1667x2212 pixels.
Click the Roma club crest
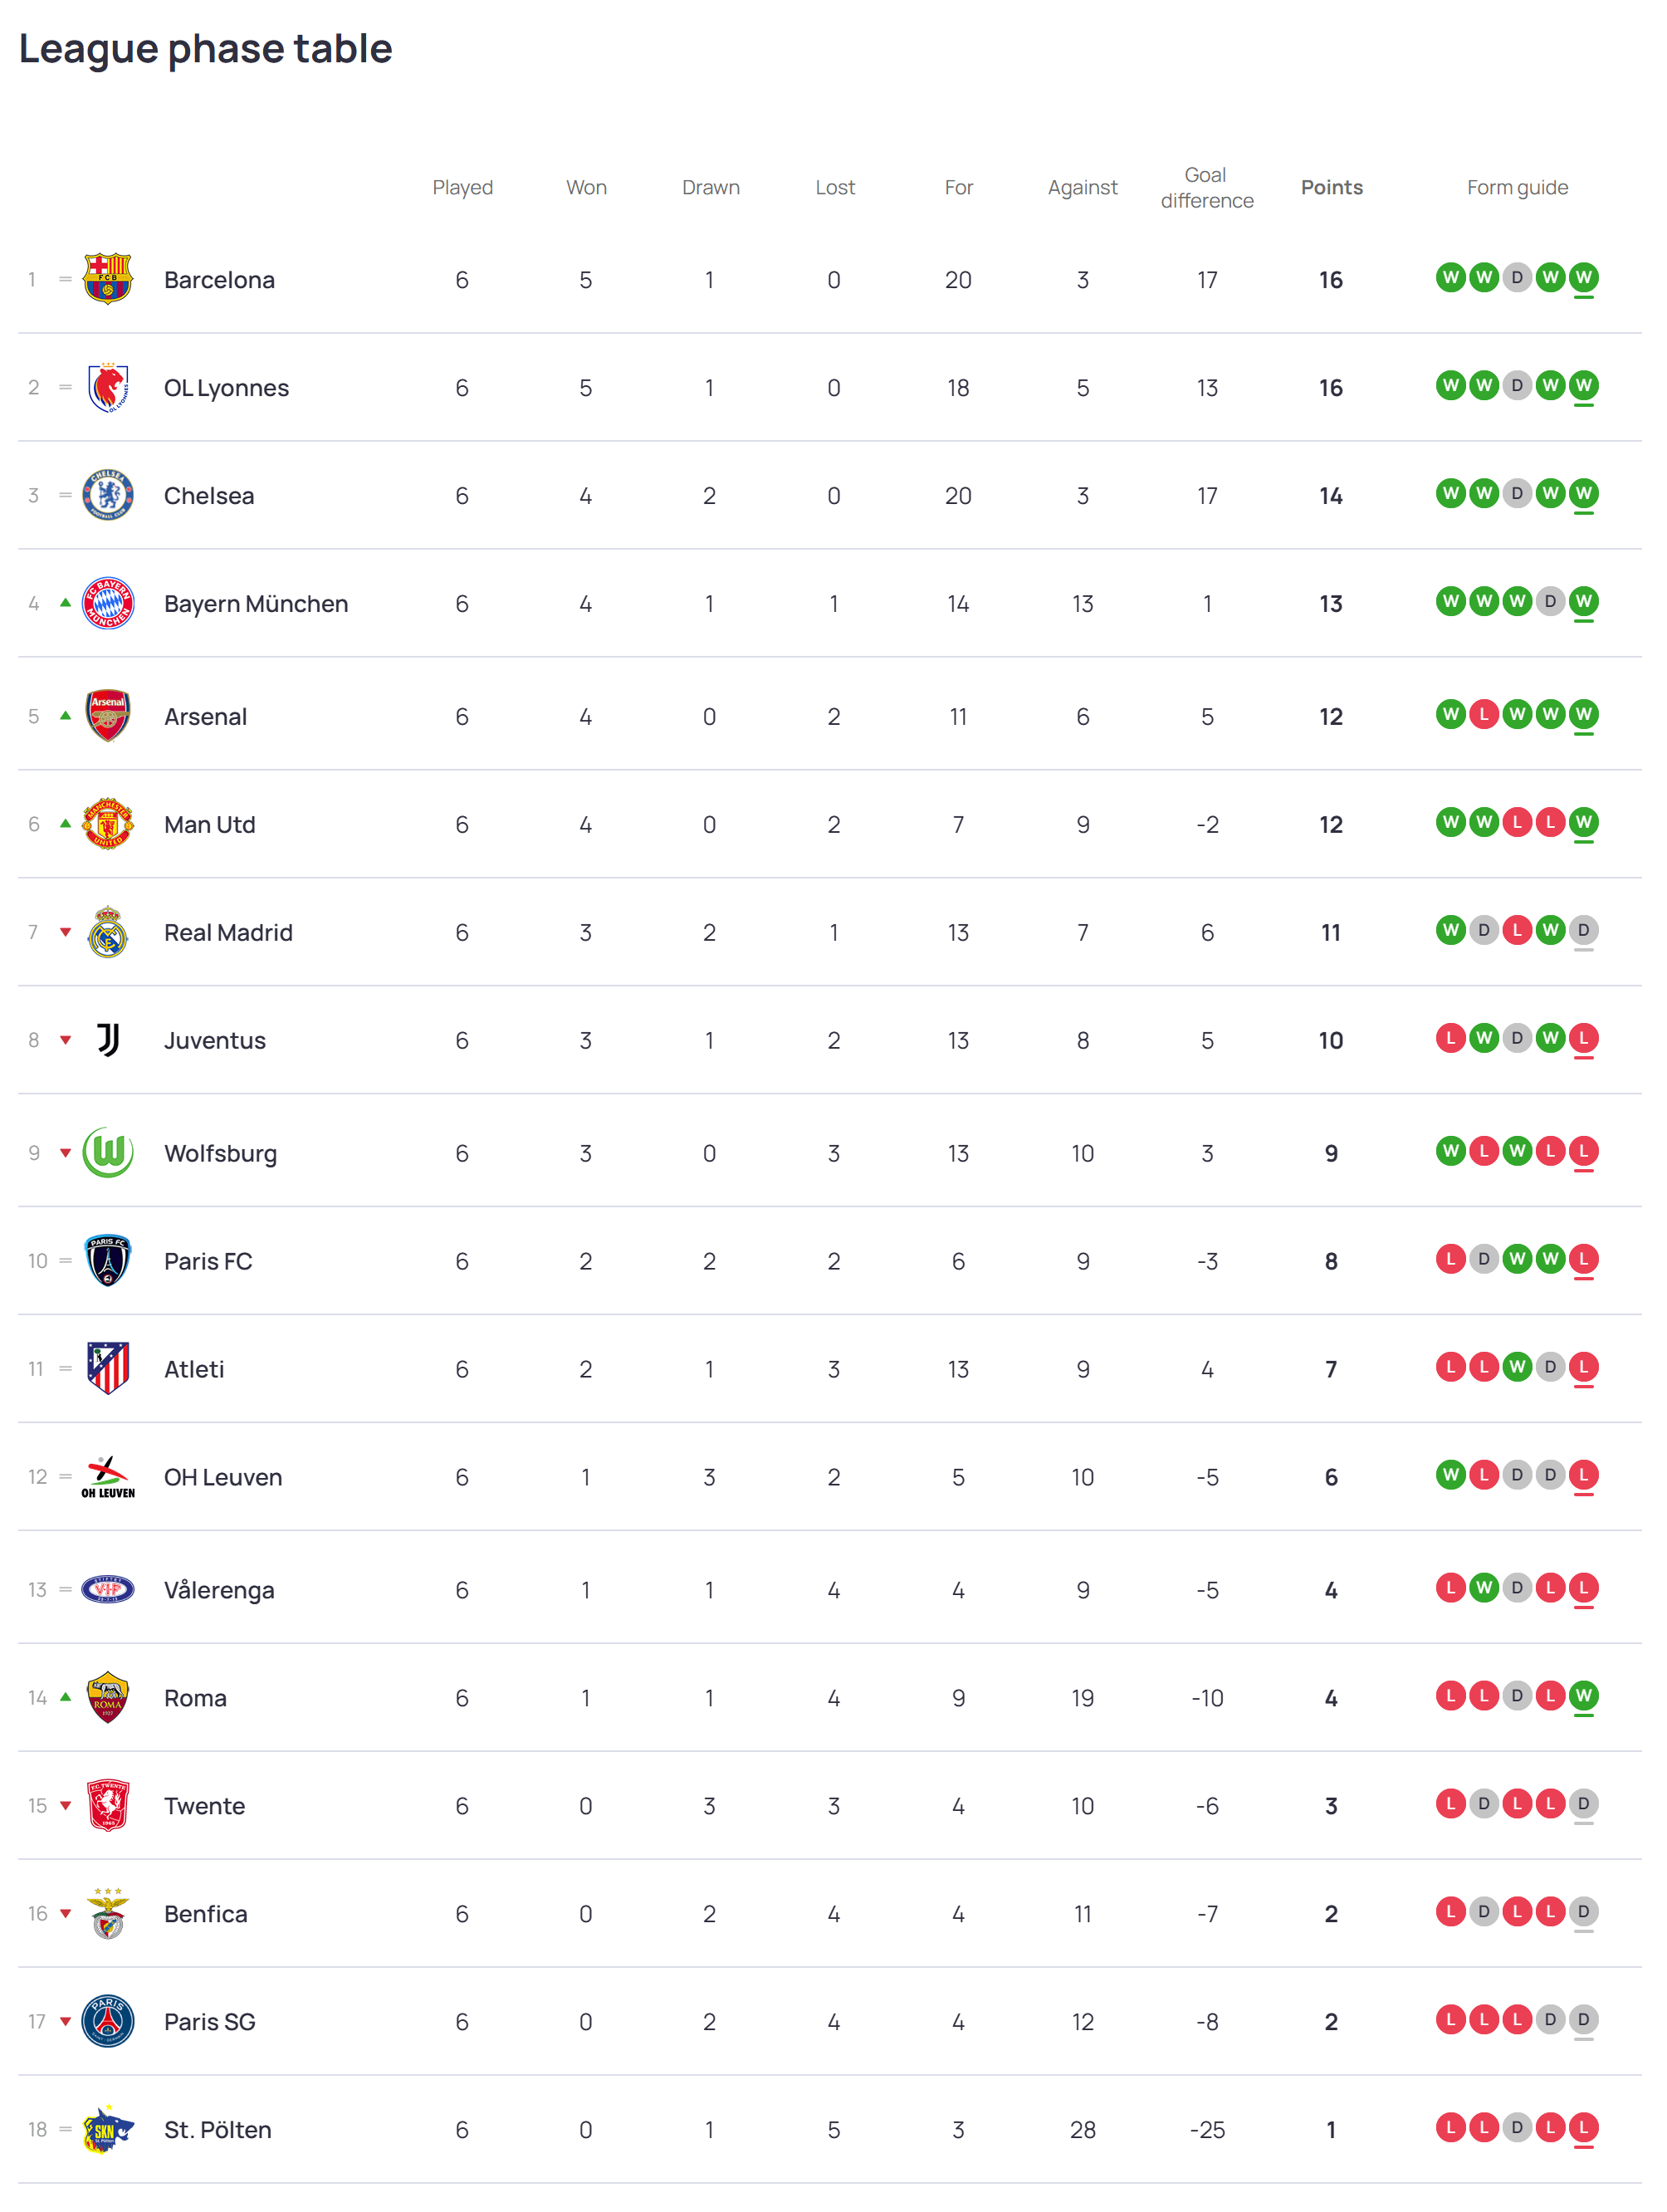pyautogui.click(x=108, y=1697)
